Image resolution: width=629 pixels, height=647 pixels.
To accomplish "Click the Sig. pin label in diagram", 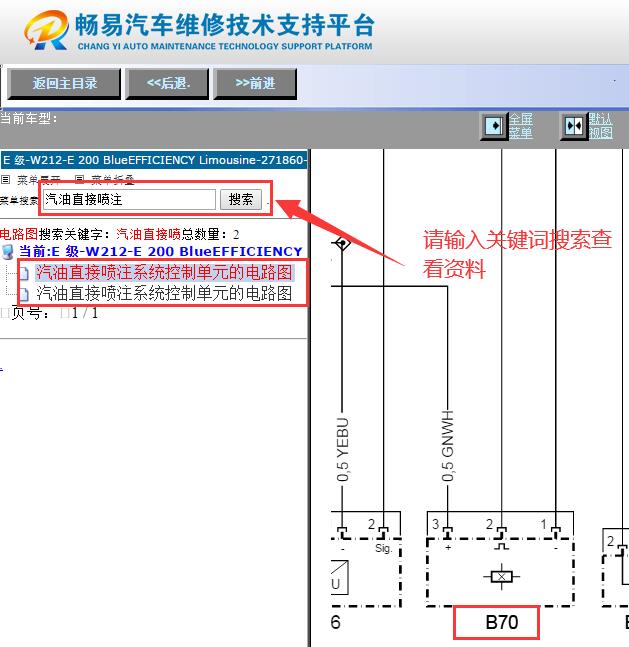I will pyautogui.click(x=383, y=549).
